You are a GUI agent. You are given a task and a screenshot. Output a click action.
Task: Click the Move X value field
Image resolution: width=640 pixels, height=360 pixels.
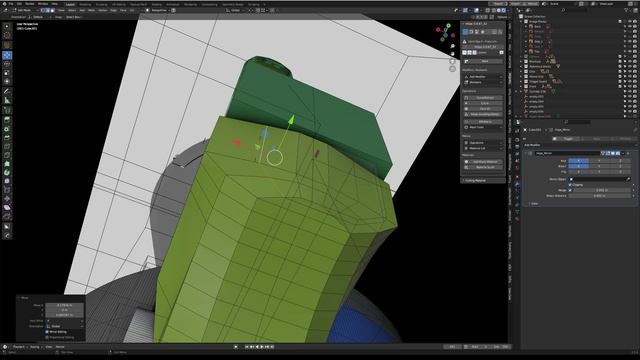[64, 305]
